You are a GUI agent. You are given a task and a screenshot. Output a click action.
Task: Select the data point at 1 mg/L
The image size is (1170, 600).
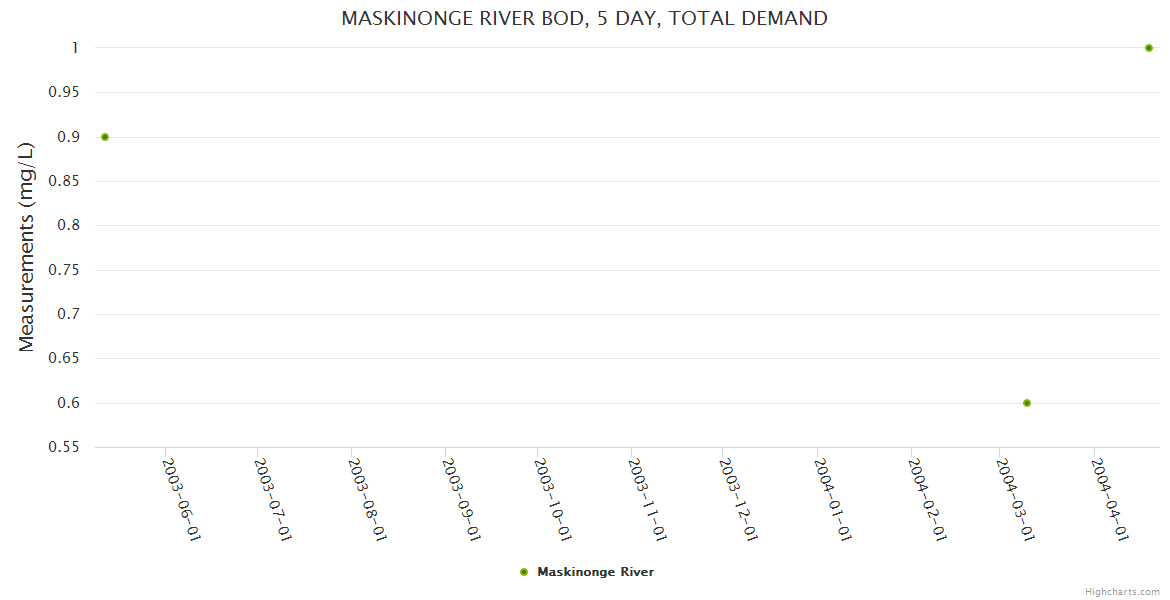click(1149, 48)
